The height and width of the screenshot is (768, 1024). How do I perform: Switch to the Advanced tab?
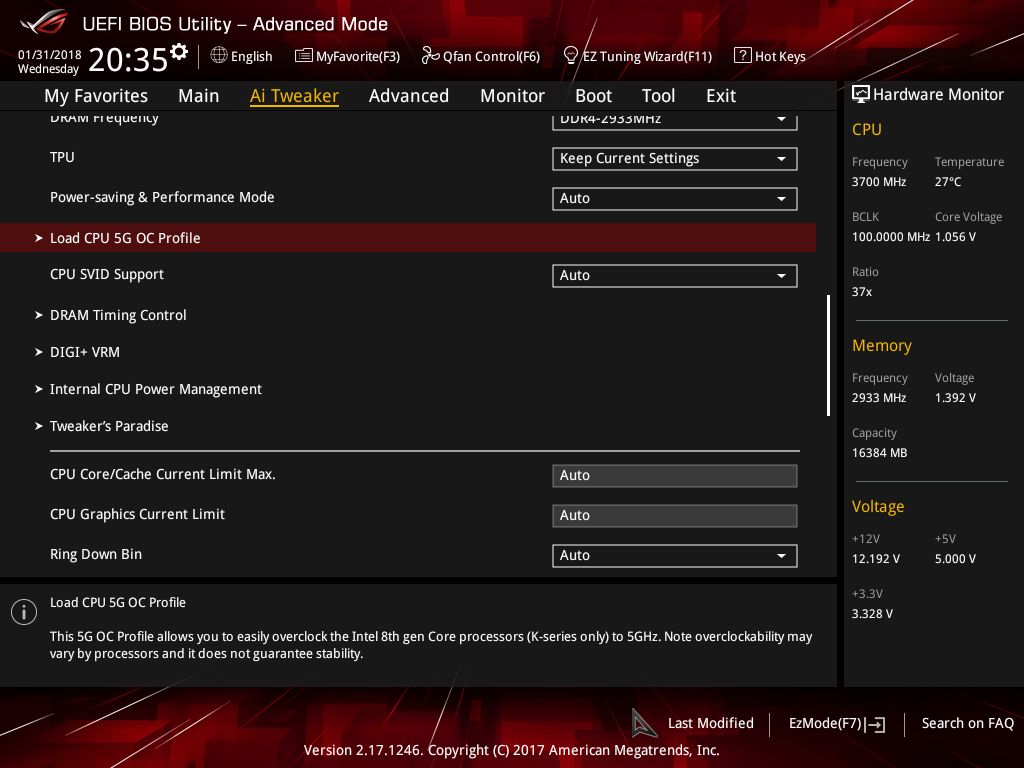coord(408,96)
